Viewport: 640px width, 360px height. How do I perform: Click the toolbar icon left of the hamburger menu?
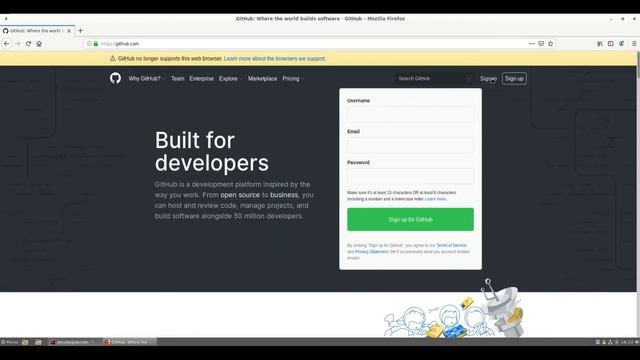coord(622,44)
